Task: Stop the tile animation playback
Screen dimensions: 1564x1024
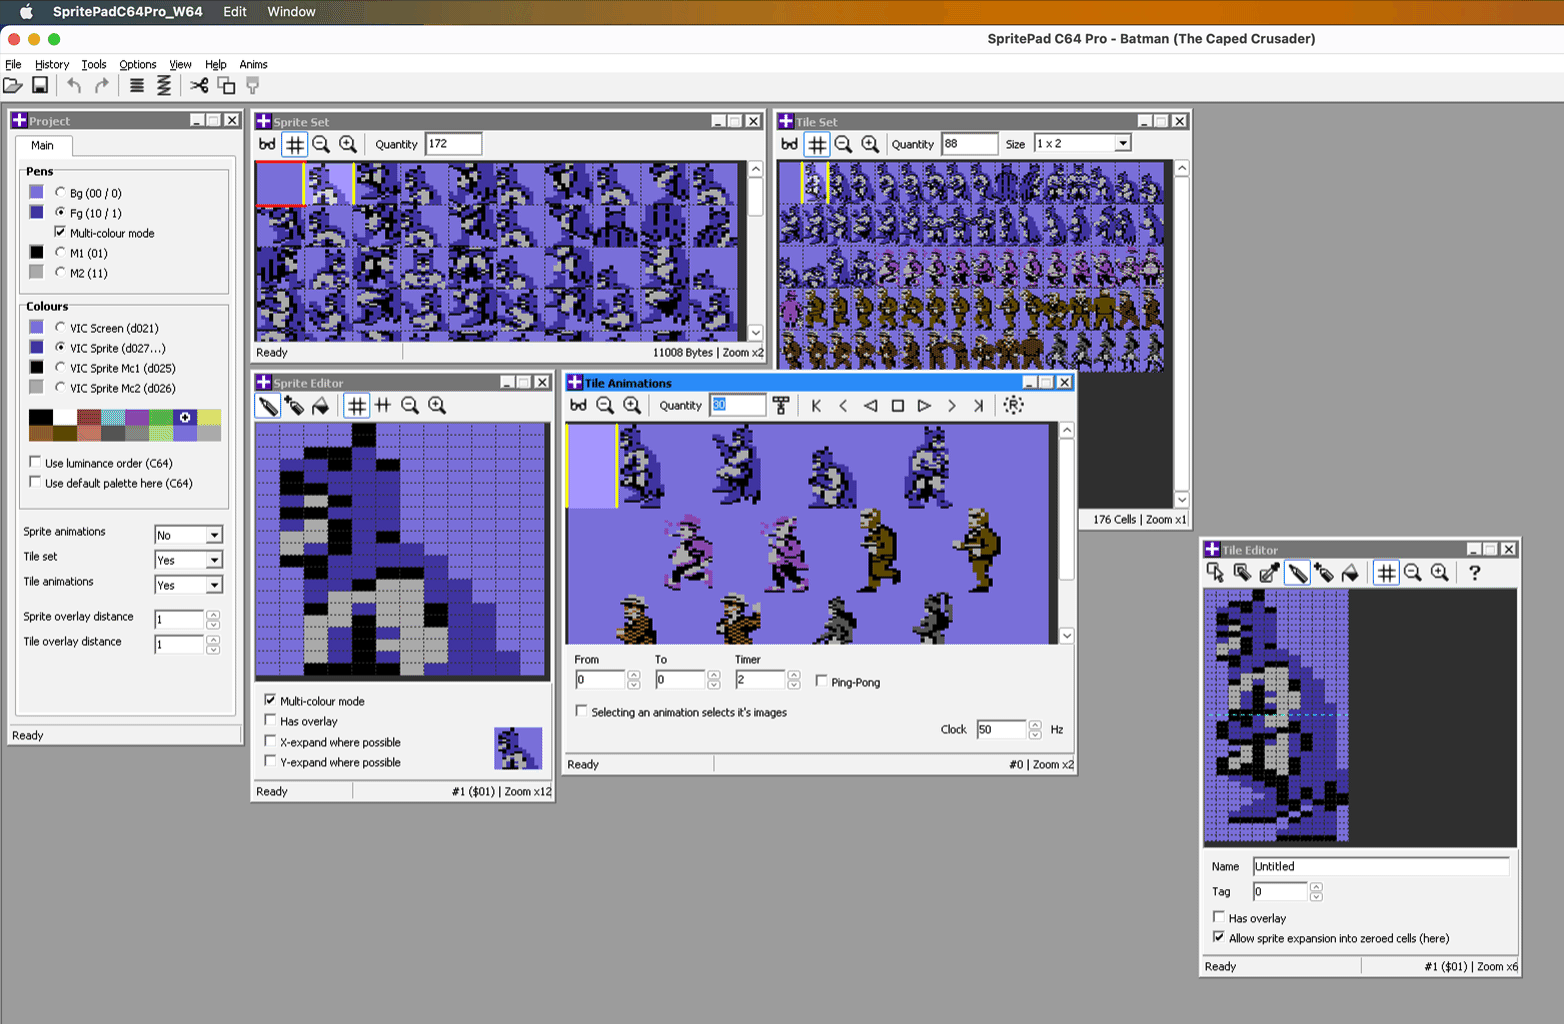Action: coord(897,405)
